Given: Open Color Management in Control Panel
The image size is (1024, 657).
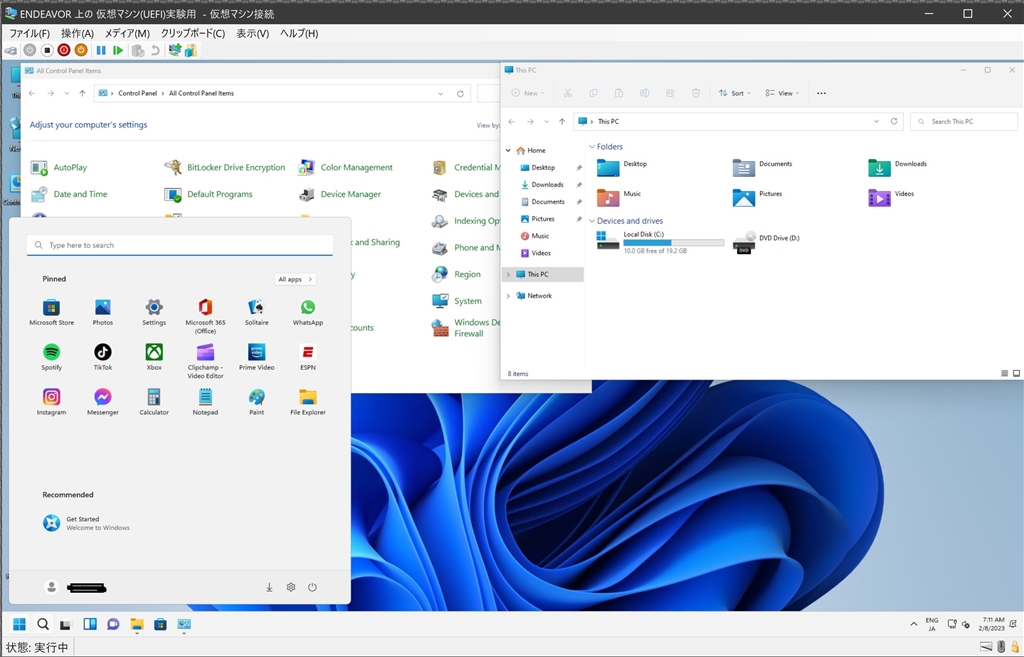Looking at the screenshot, I should [345, 168].
